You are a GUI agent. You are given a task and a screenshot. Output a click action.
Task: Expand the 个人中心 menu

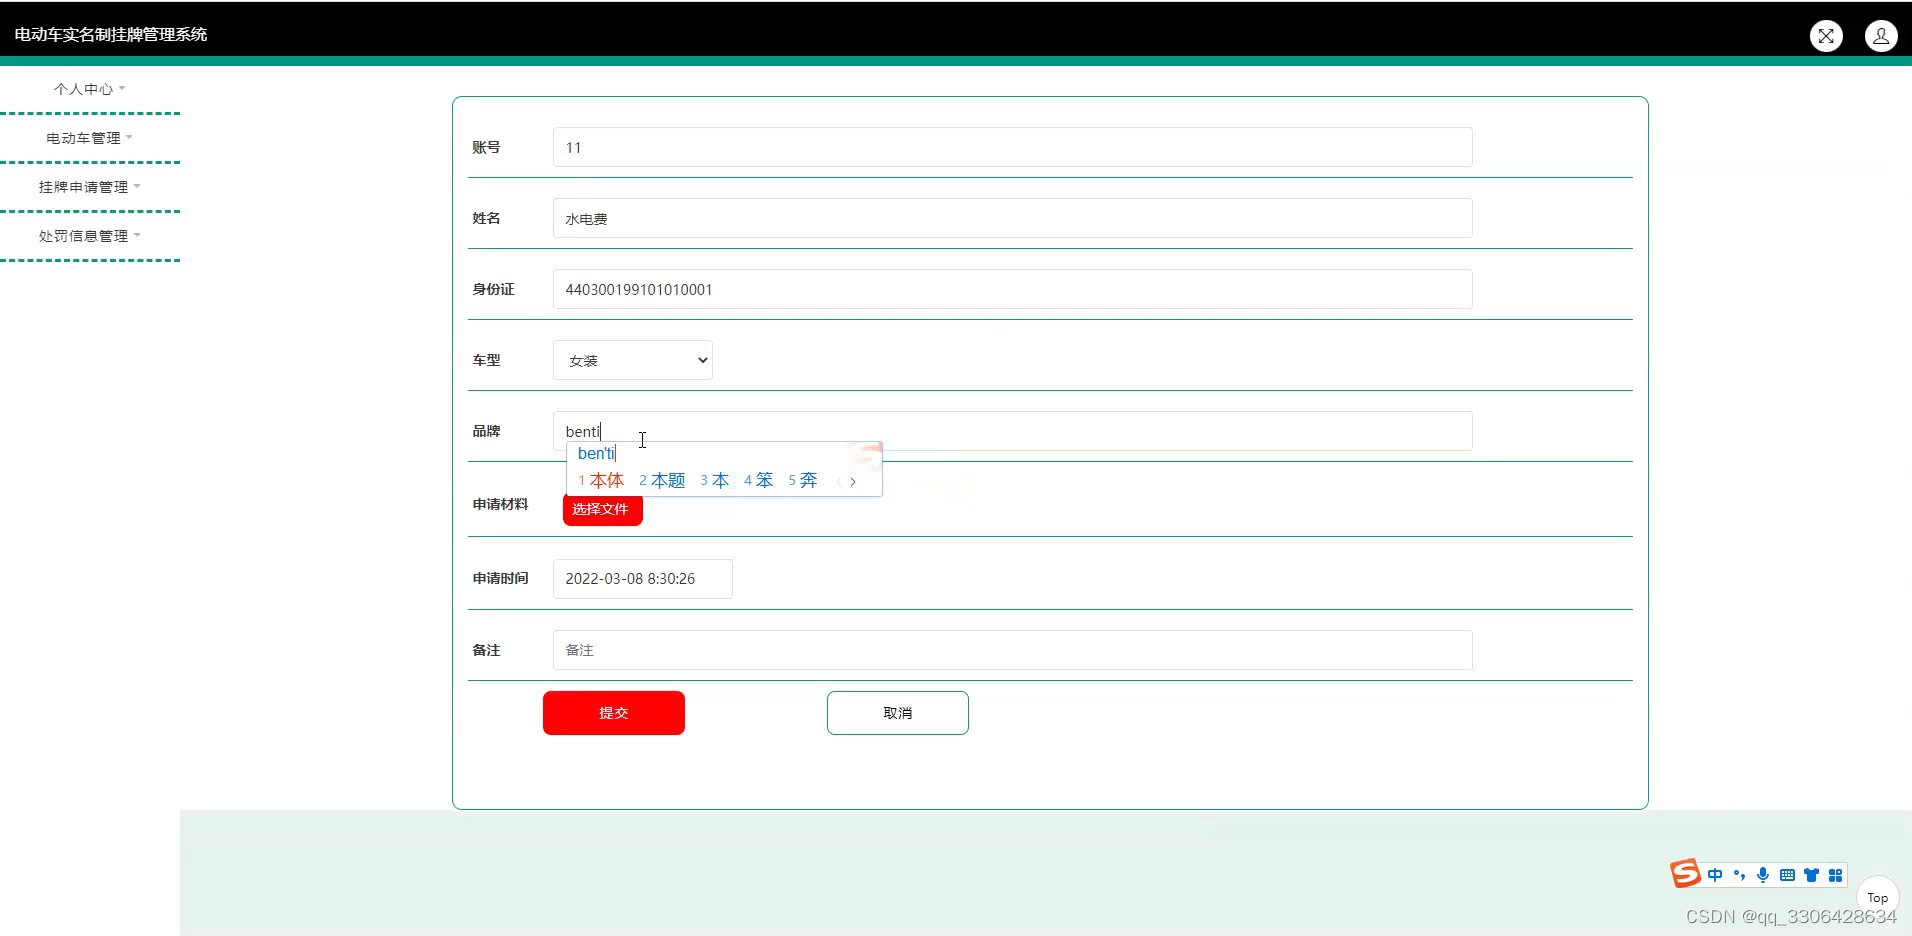click(90, 89)
